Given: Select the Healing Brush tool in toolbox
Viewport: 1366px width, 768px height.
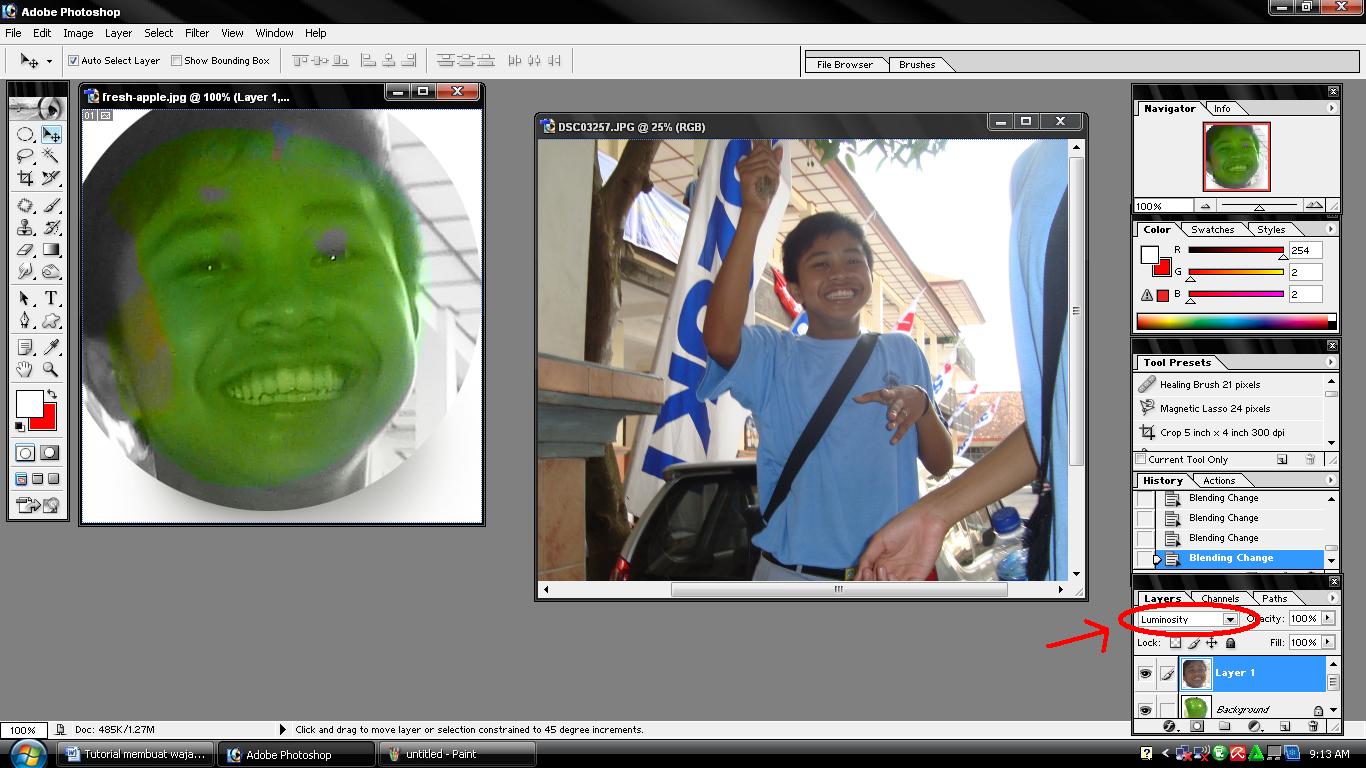Looking at the screenshot, I should tap(25, 205).
